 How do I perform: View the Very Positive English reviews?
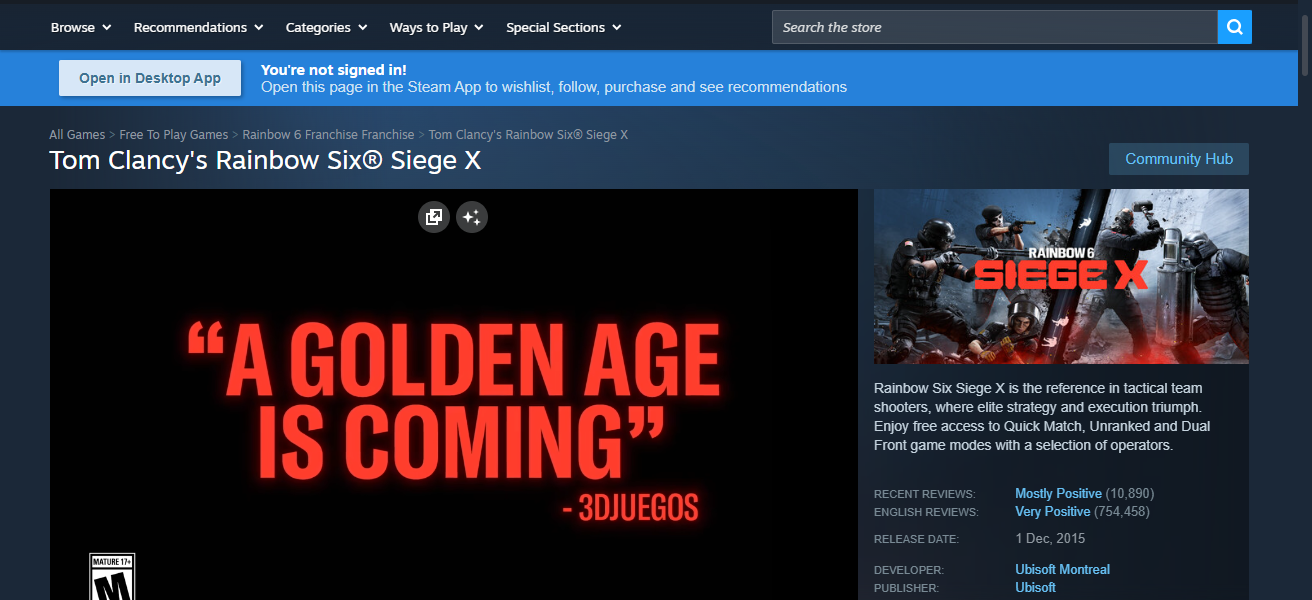(1052, 511)
